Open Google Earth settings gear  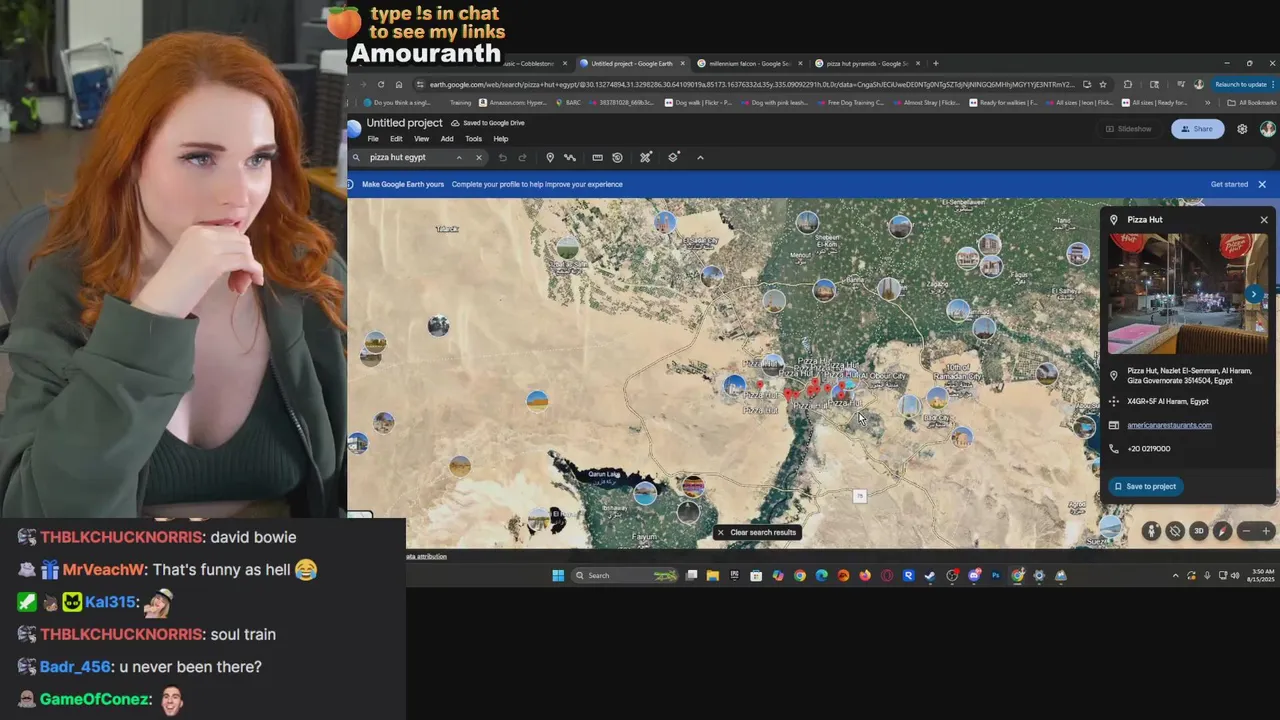(x=1242, y=129)
